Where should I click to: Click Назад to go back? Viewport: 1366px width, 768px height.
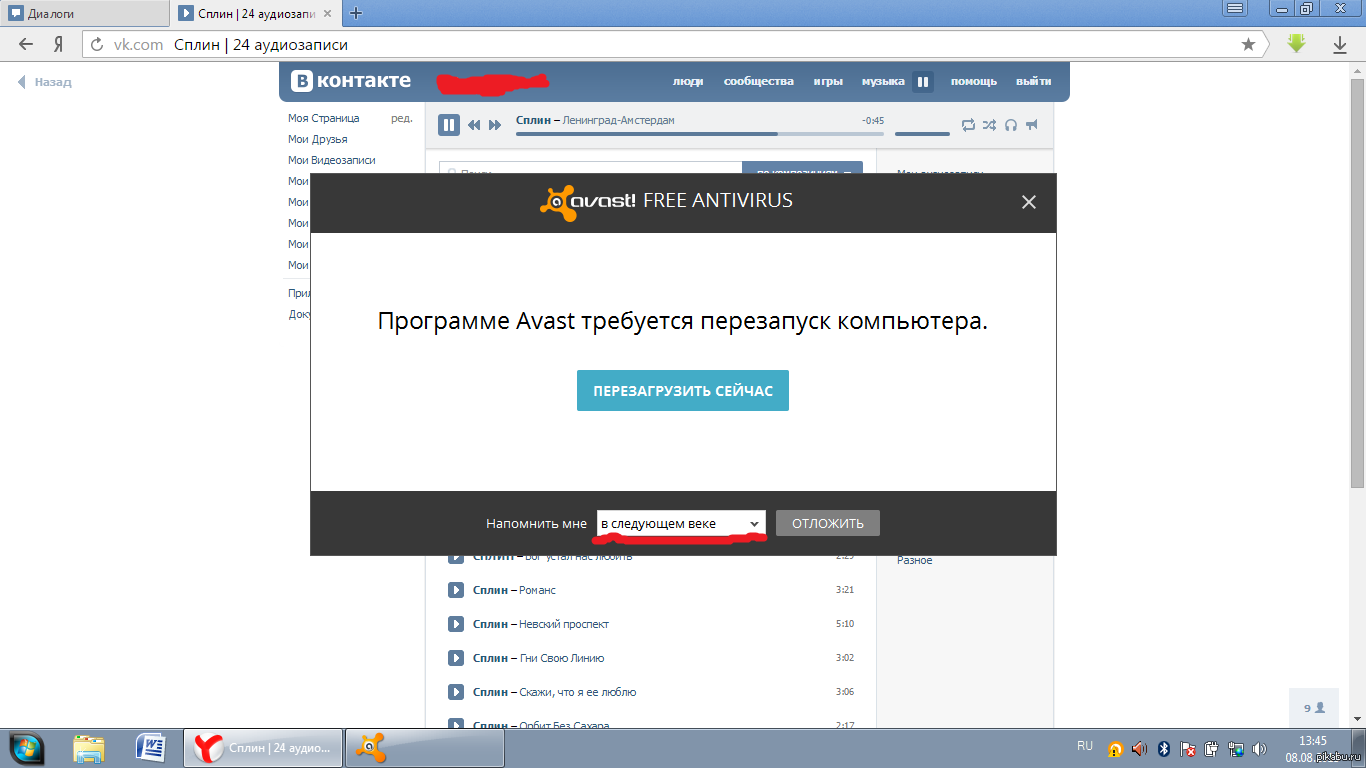(x=45, y=82)
